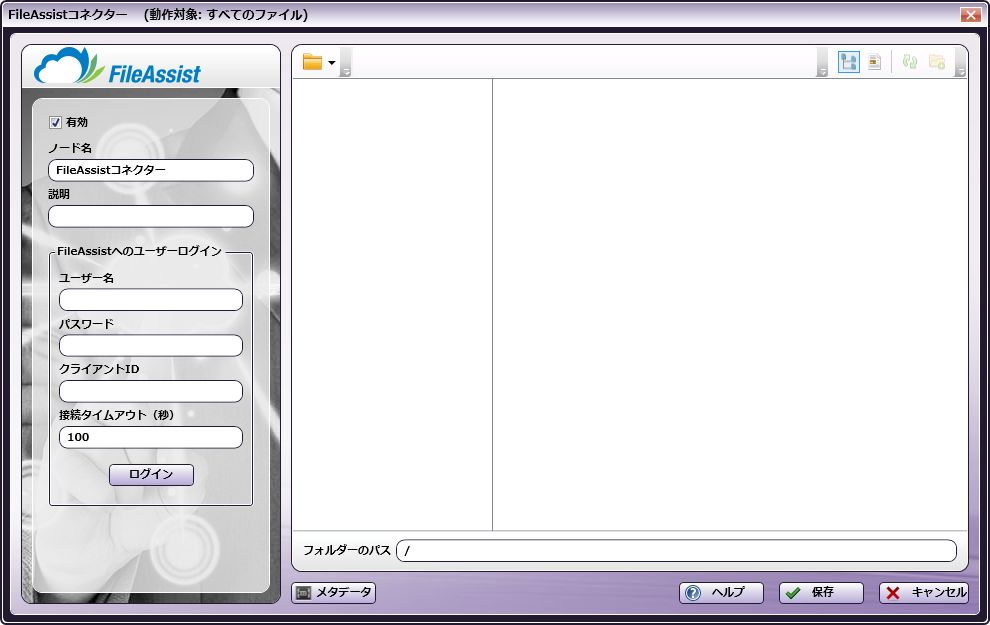The width and height of the screenshot is (990, 625).
Task: Open toolbar overflow grip at far right edge
Action: tap(960, 62)
